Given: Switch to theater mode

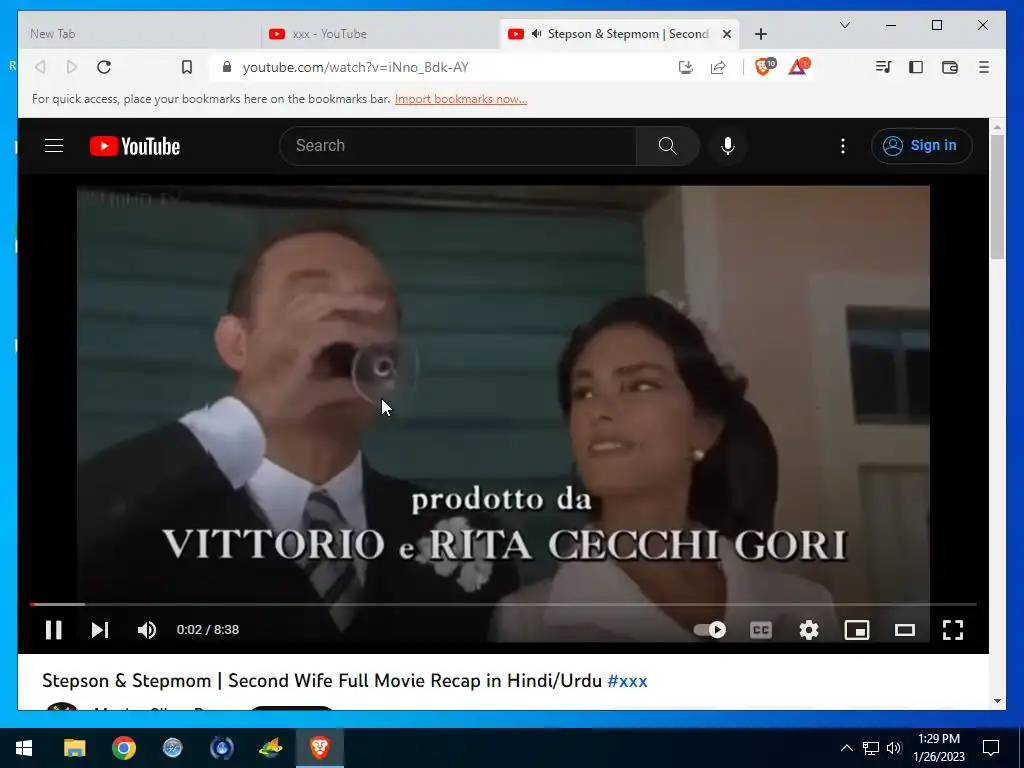Looking at the screenshot, I should (904, 630).
